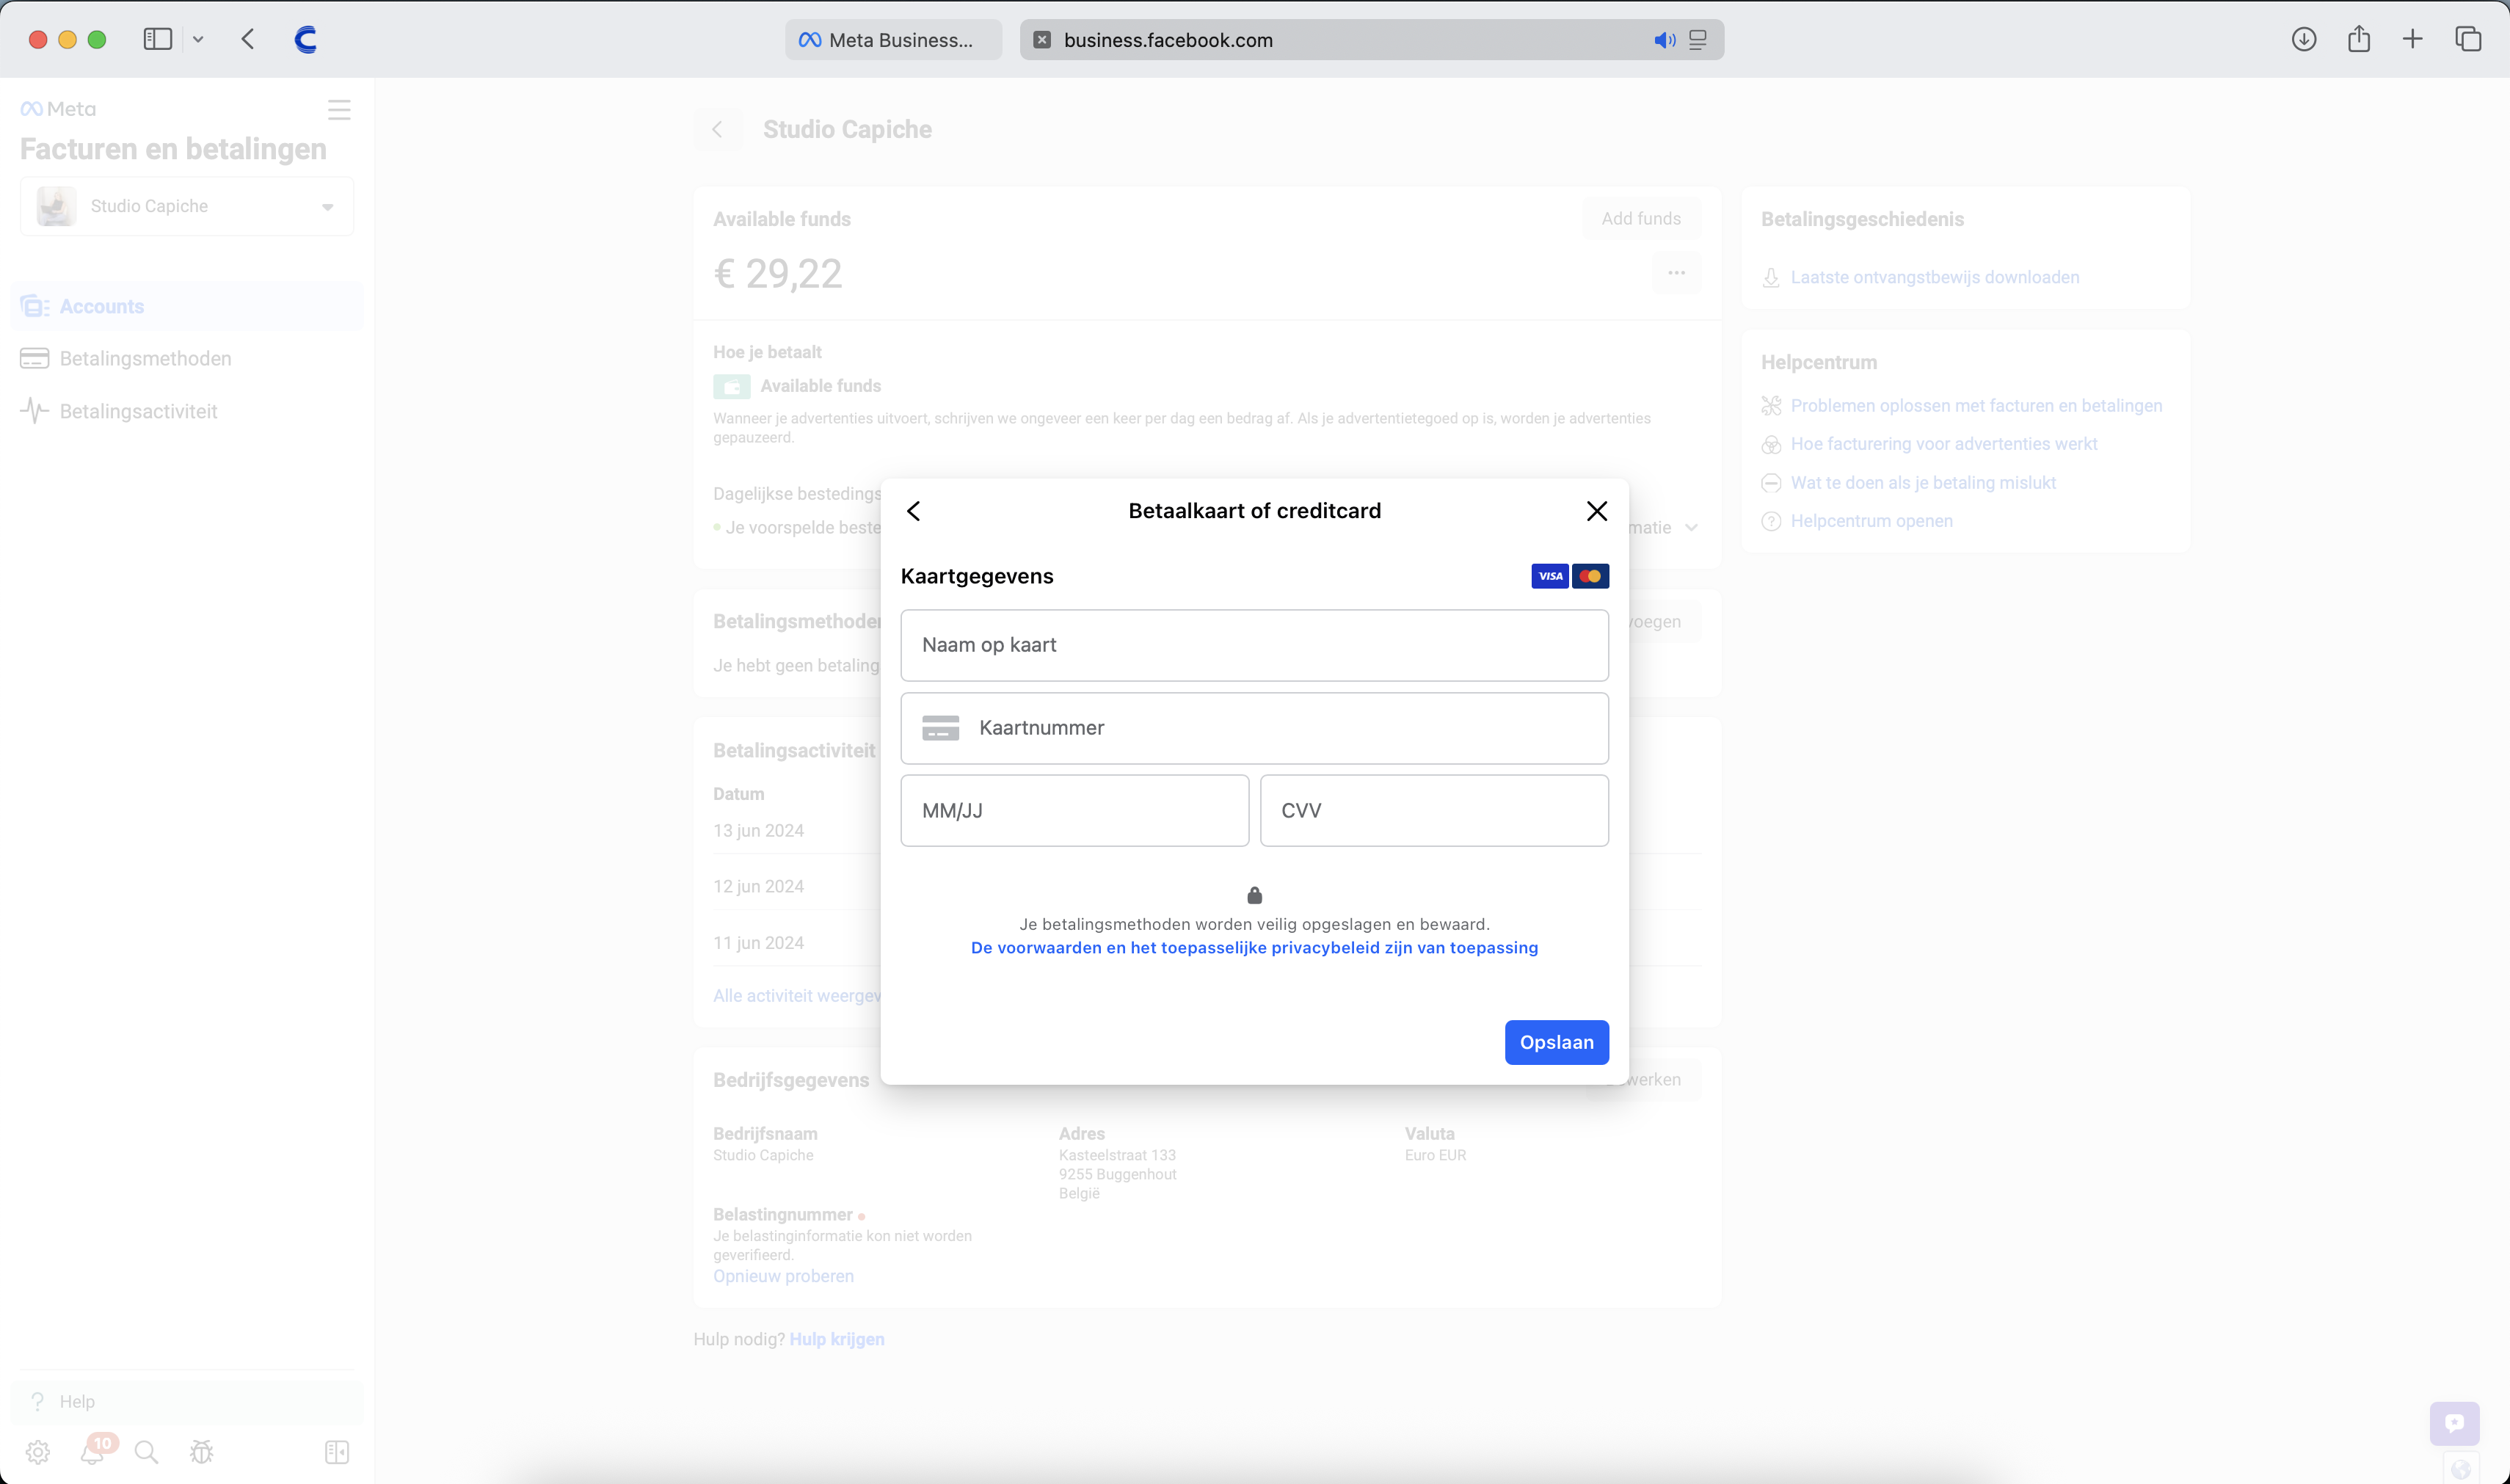Click the 12 jun 2024 activity row
The image size is (2510, 1484).
click(x=758, y=887)
